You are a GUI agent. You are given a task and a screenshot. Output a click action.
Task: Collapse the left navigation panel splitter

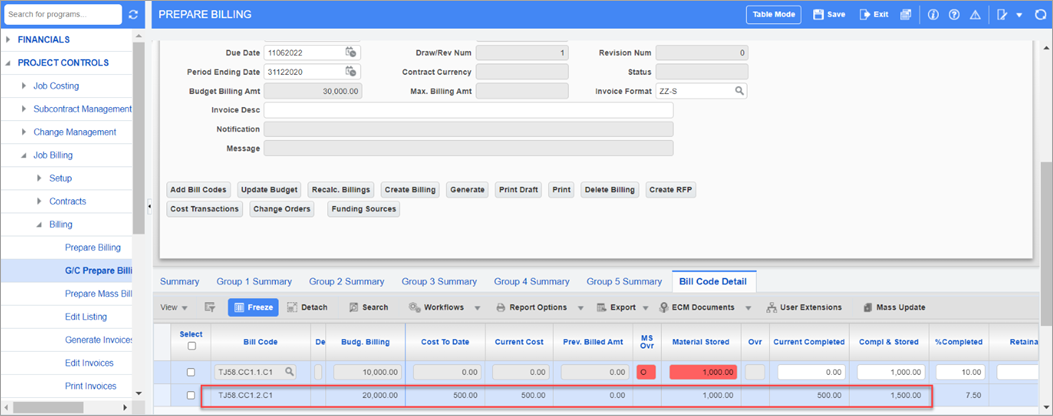148,205
